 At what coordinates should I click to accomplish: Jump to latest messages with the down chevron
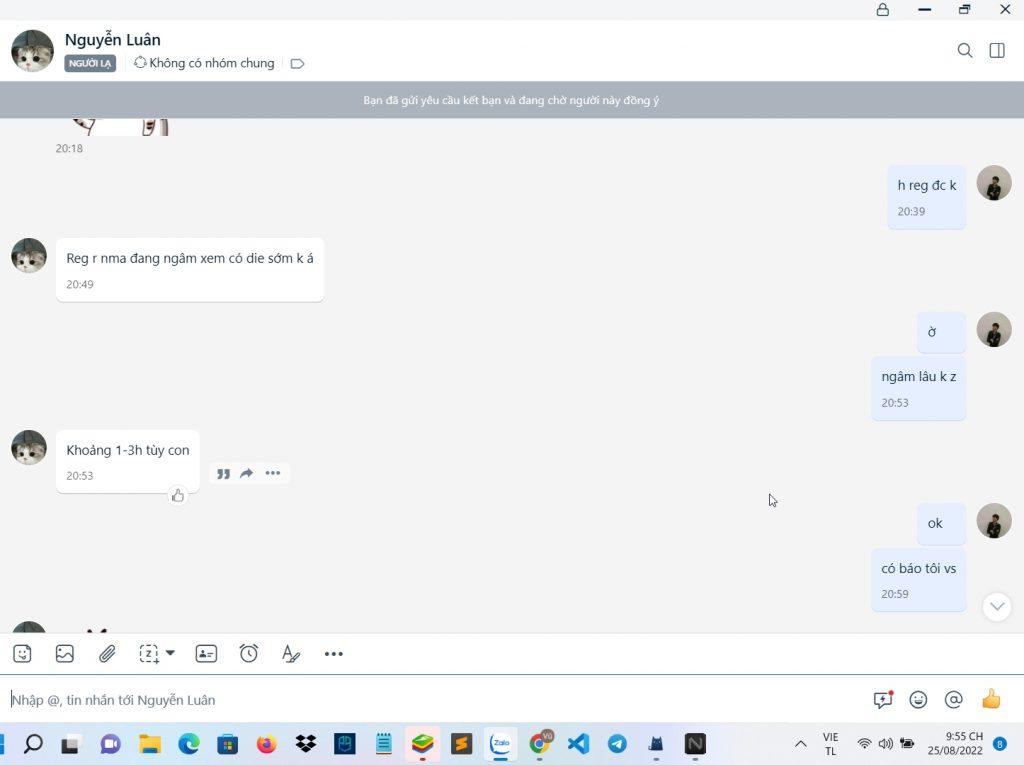pyautogui.click(x=997, y=606)
